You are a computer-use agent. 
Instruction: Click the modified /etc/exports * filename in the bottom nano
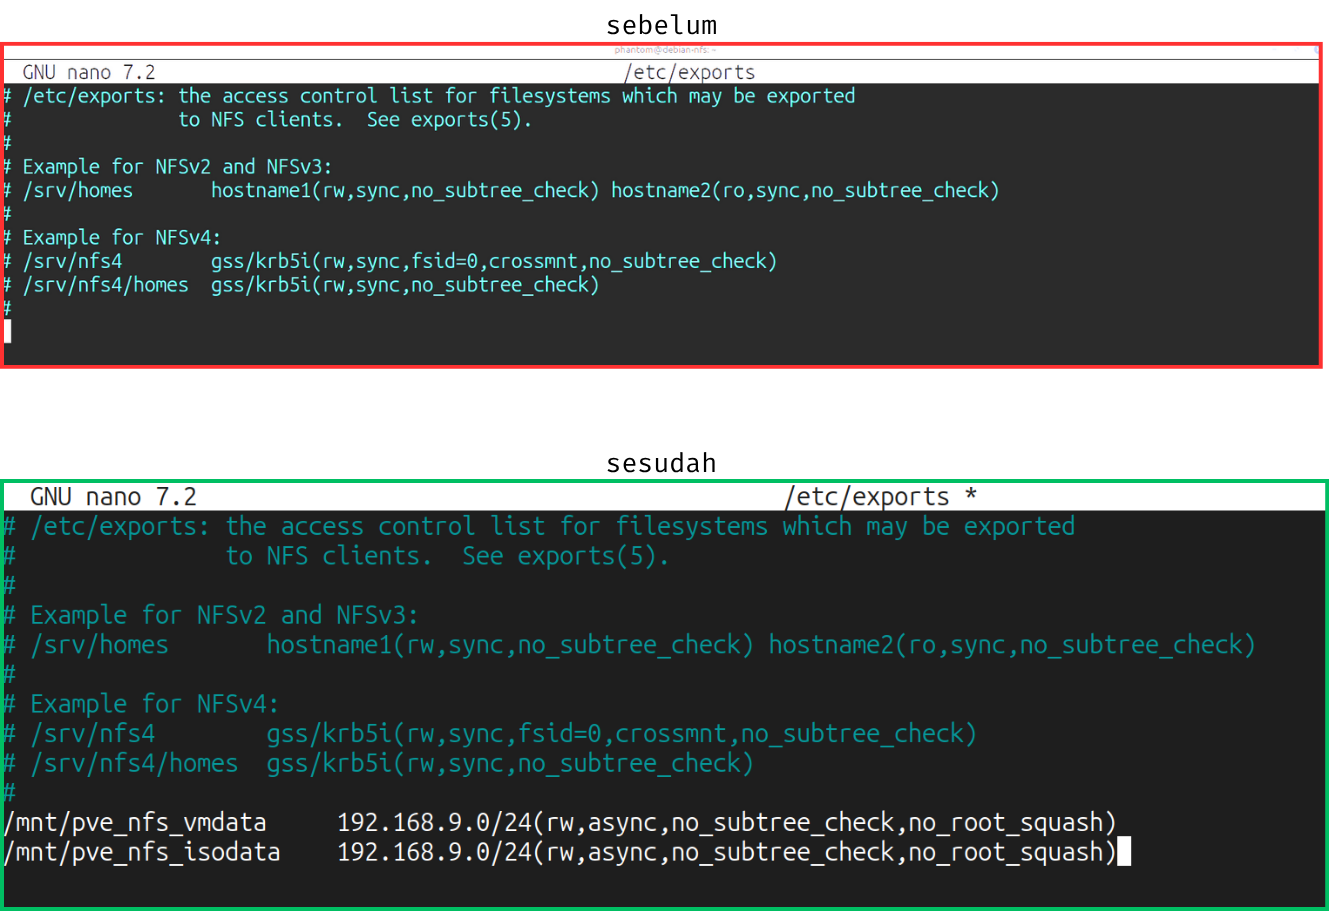(880, 497)
